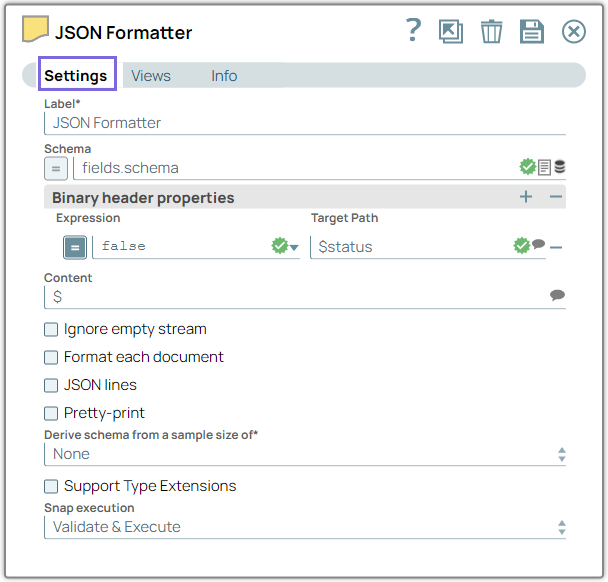Viewport: 608px width, 582px height.
Task: Click the trash delete Snap icon
Action: coord(491,31)
